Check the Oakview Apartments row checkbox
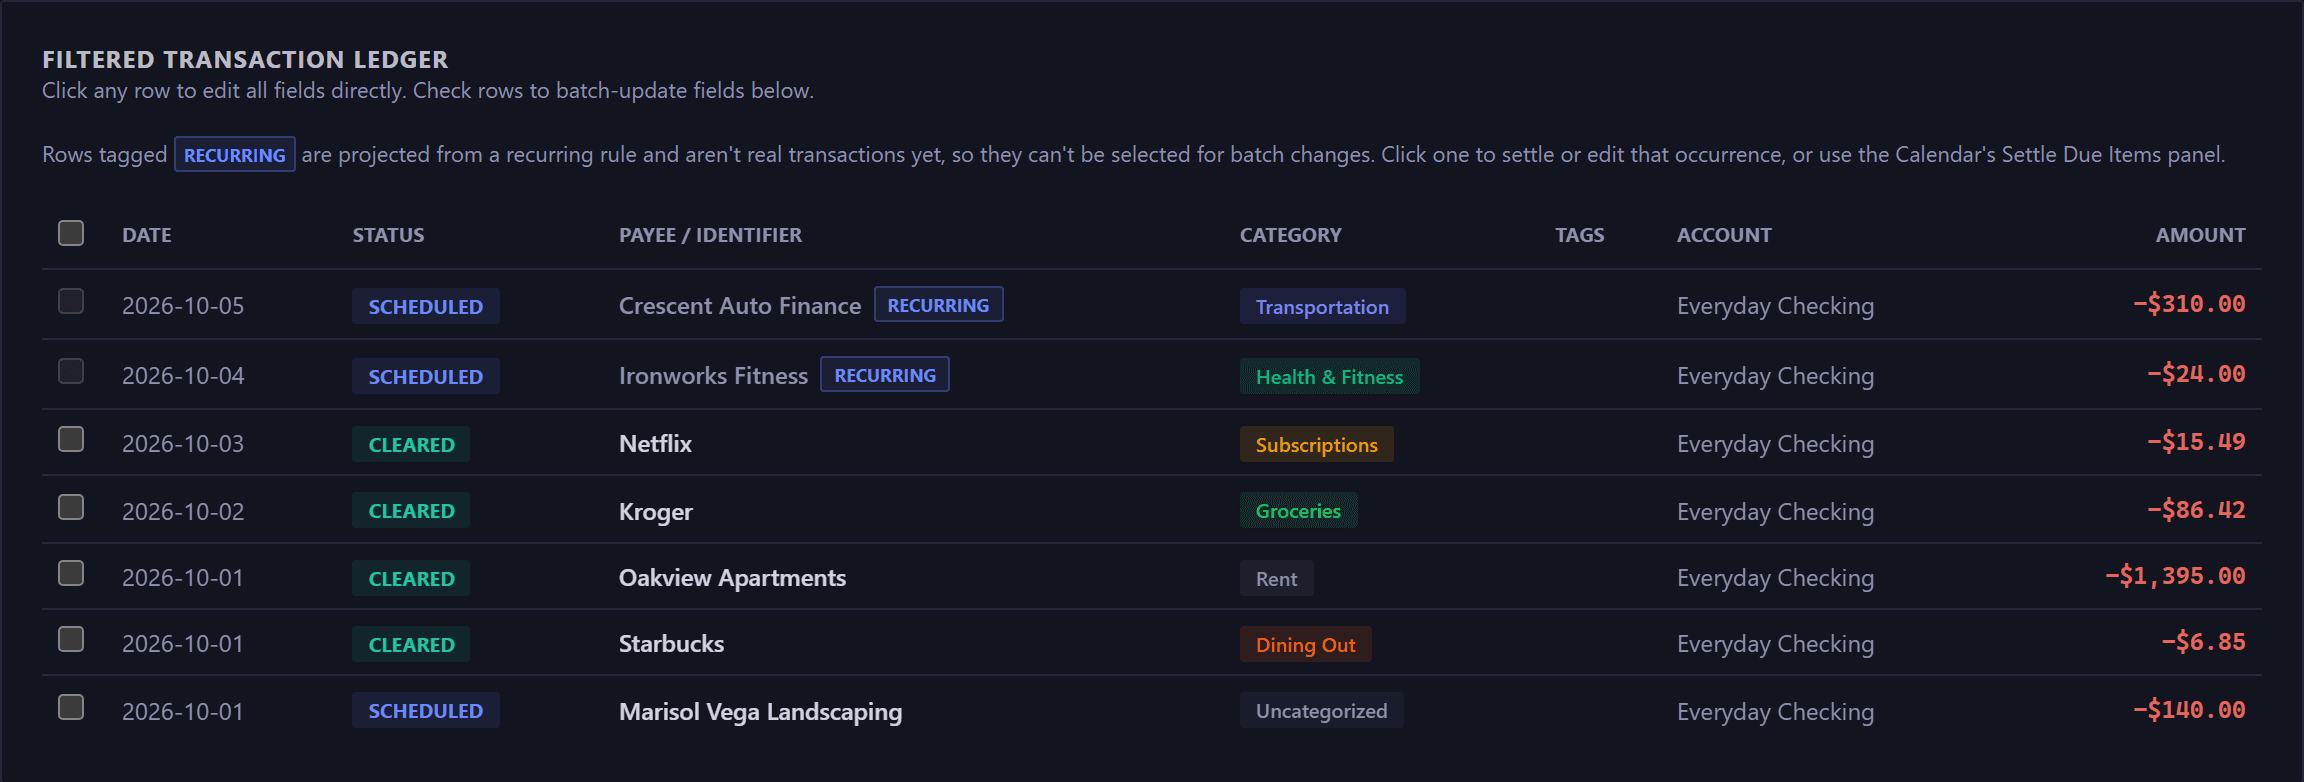Viewport: 2304px width, 782px height. click(71, 573)
